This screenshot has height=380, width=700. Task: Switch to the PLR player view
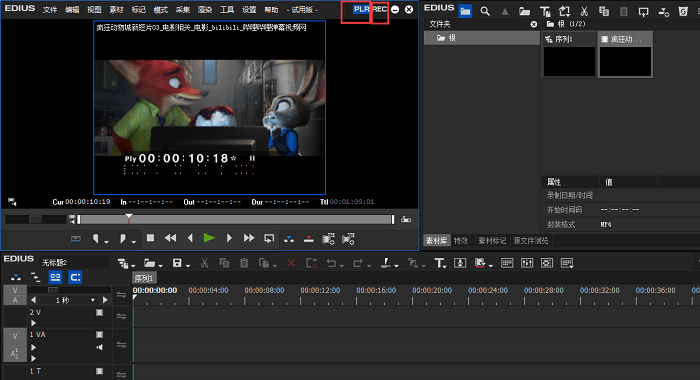[361, 9]
